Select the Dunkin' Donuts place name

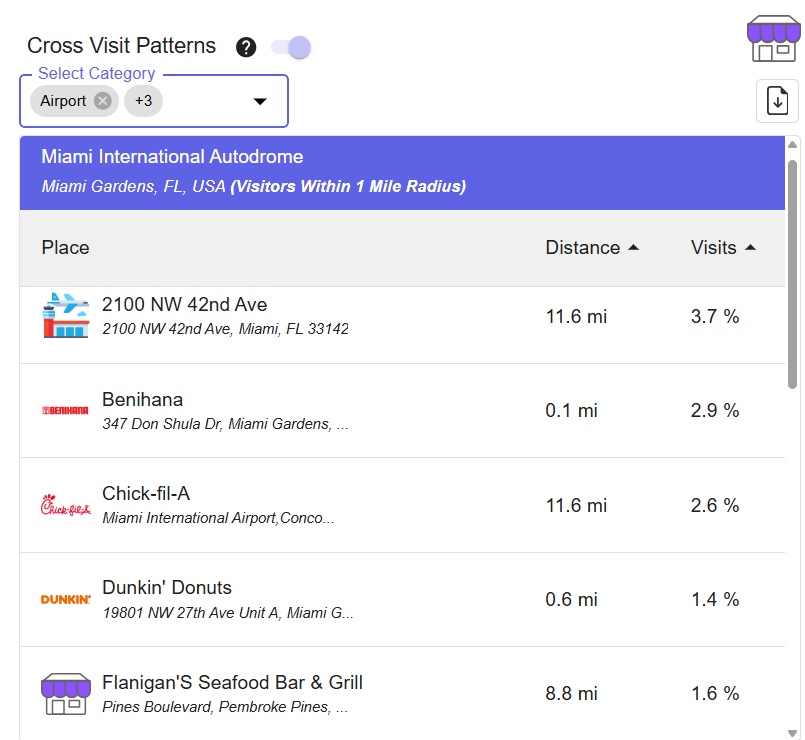[167, 587]
